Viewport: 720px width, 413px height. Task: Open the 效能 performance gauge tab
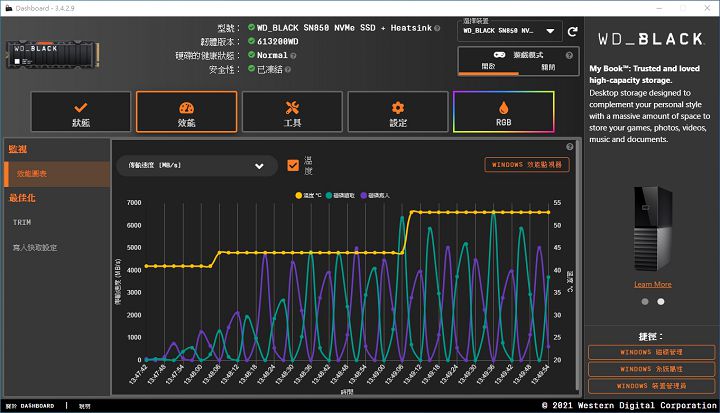[x=186, y=118]
